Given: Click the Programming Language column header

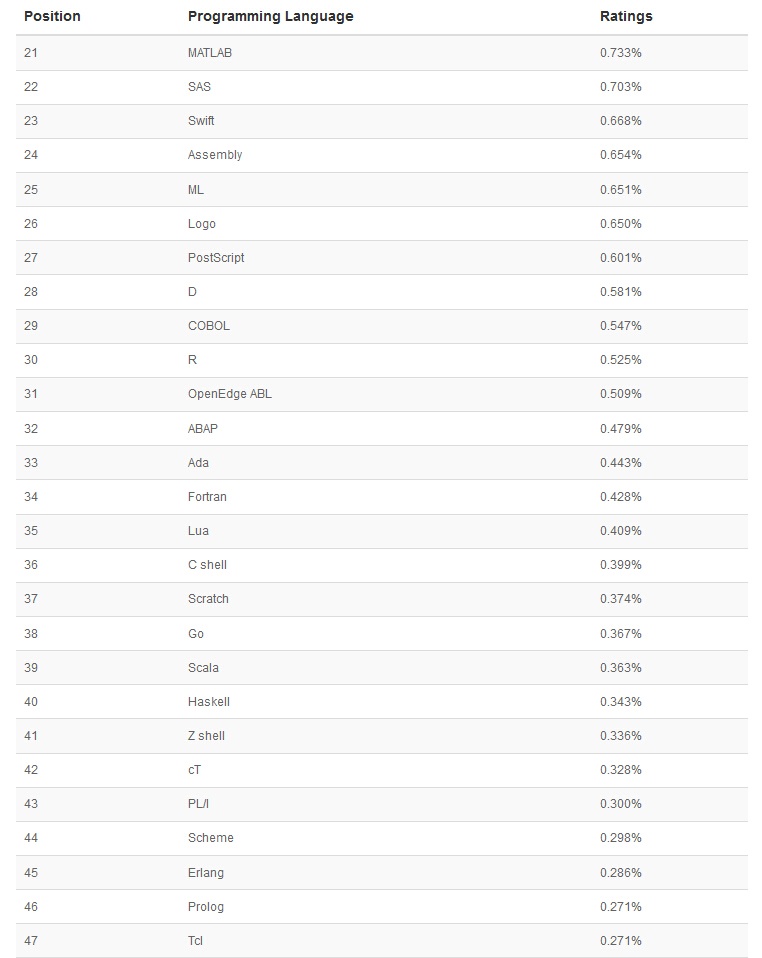Looking at the screenshot, I should click(x=270, y=17).
